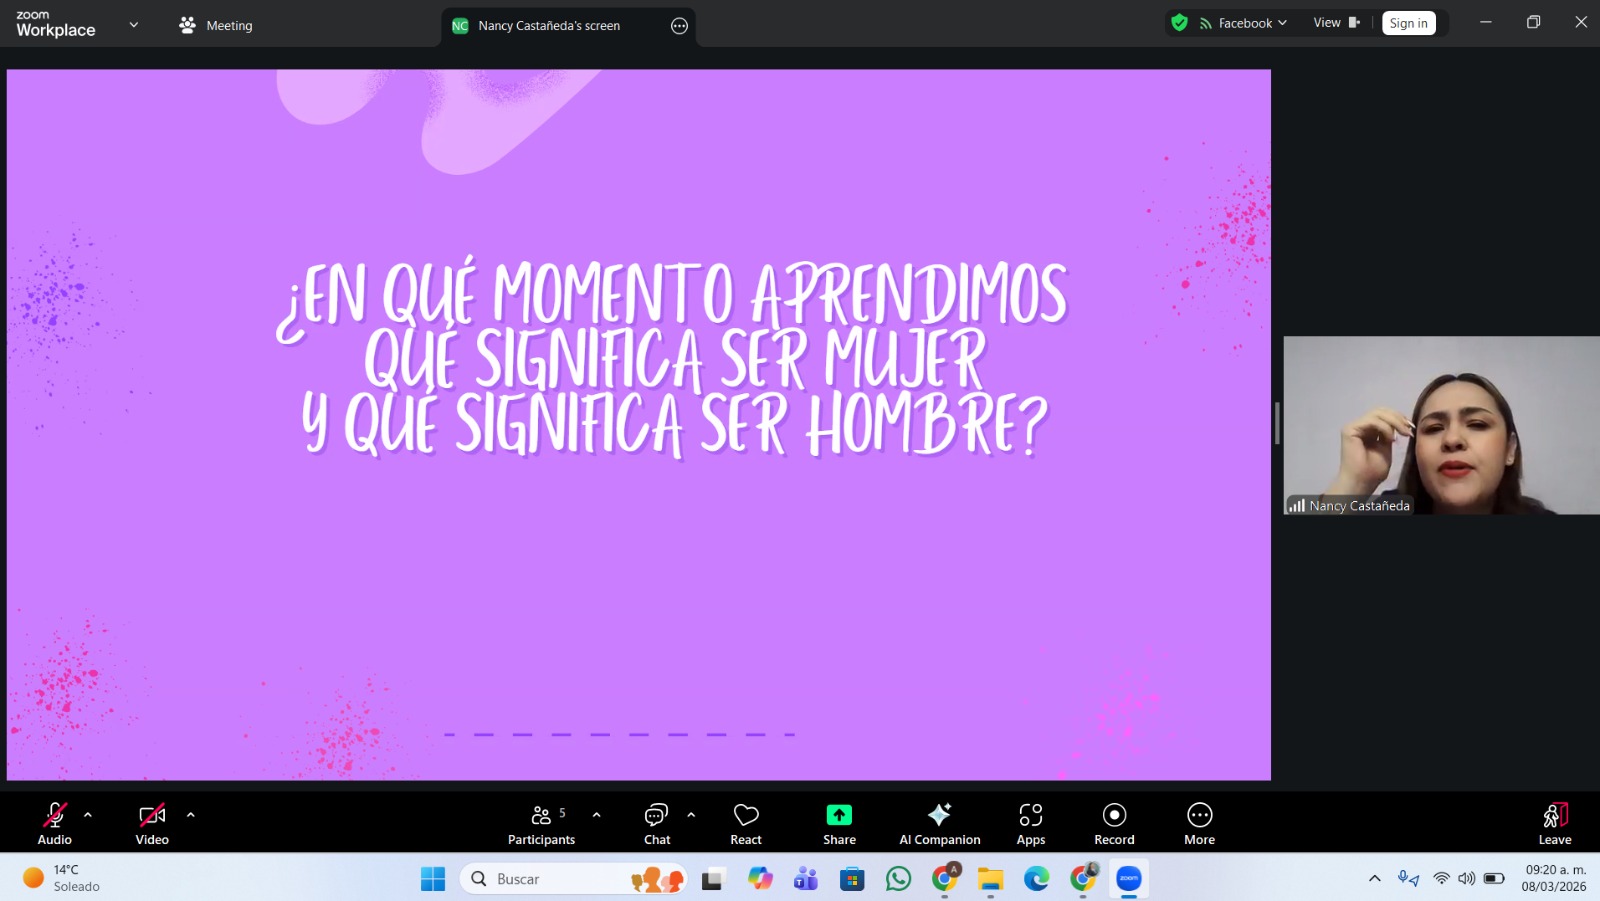The image size is (1600, 901).
Task: Click the Sign in button
Action: click(x=1408, y=23)
